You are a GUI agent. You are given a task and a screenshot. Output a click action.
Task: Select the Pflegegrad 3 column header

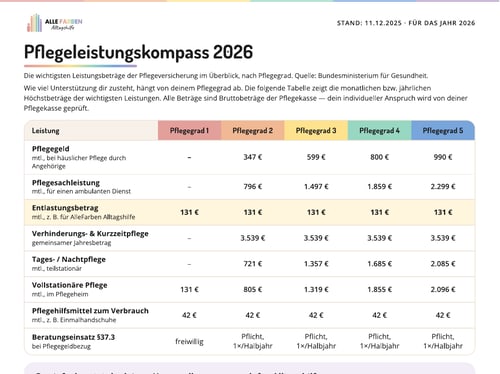coord(316,131)
